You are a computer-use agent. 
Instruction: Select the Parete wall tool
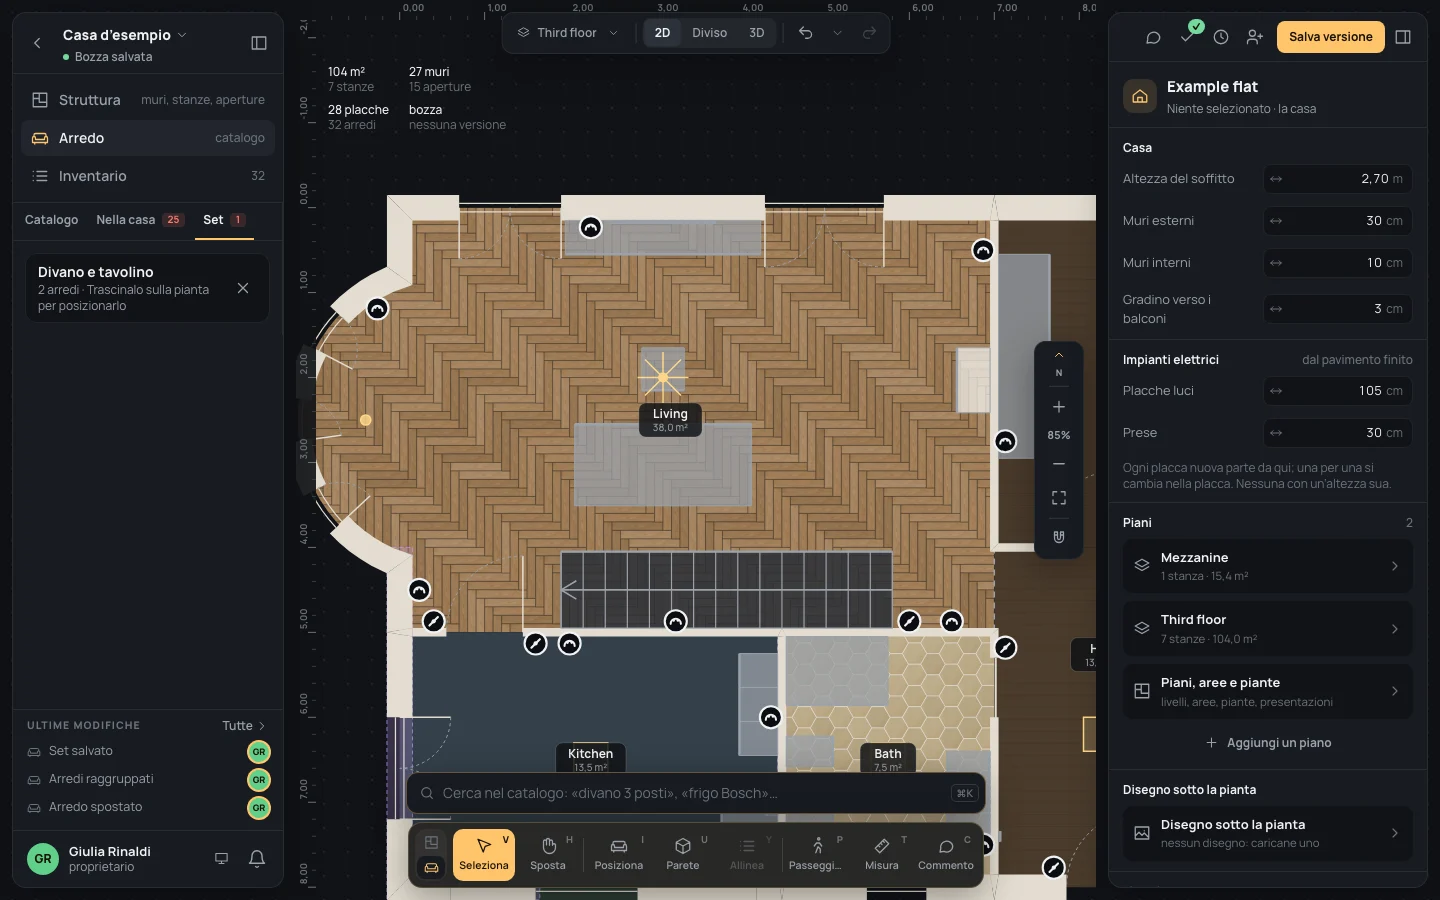tap(683, 855)
